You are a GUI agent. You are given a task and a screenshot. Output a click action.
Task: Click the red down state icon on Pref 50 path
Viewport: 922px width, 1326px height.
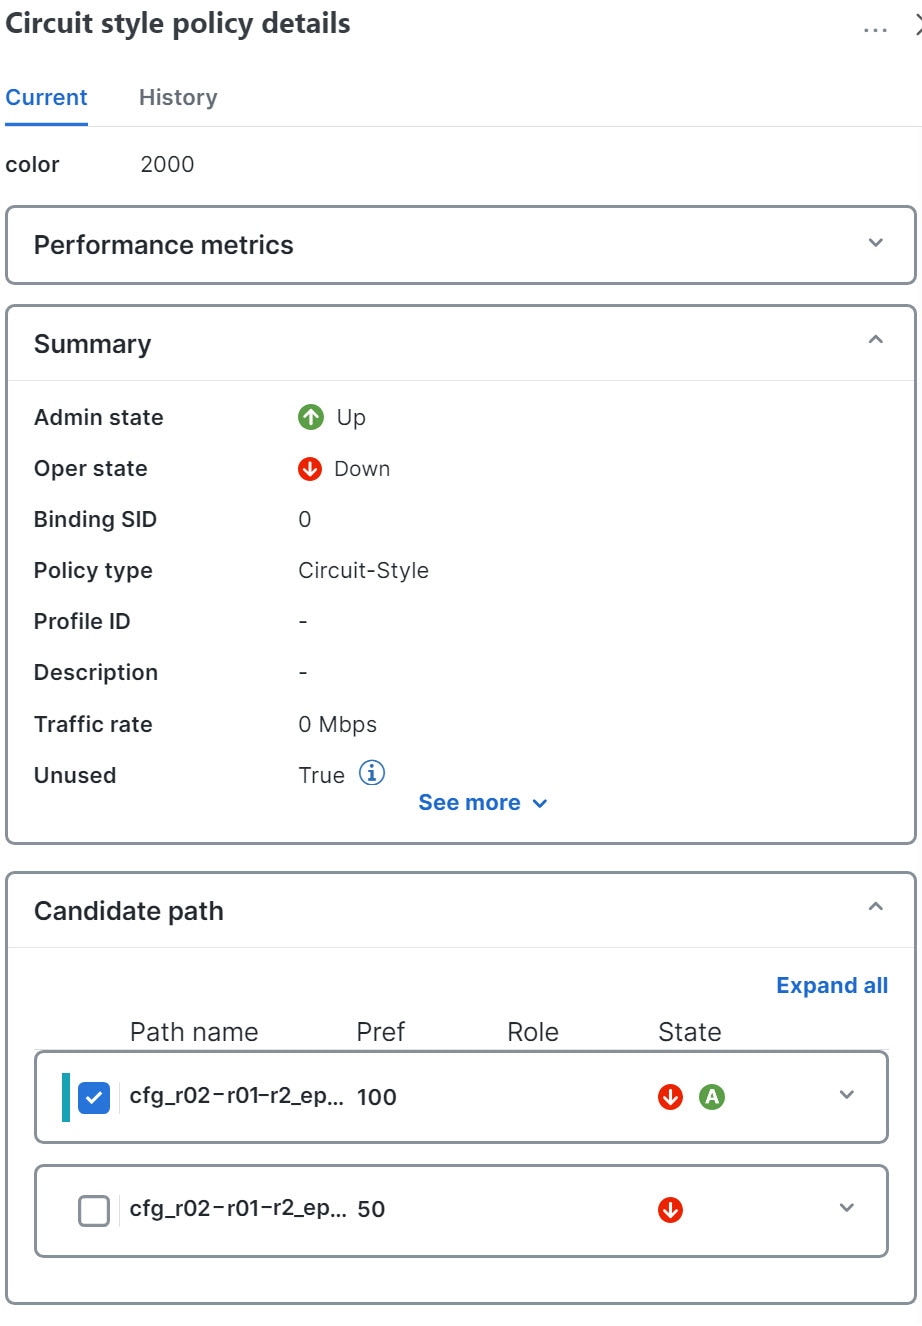click(670, 1210)
